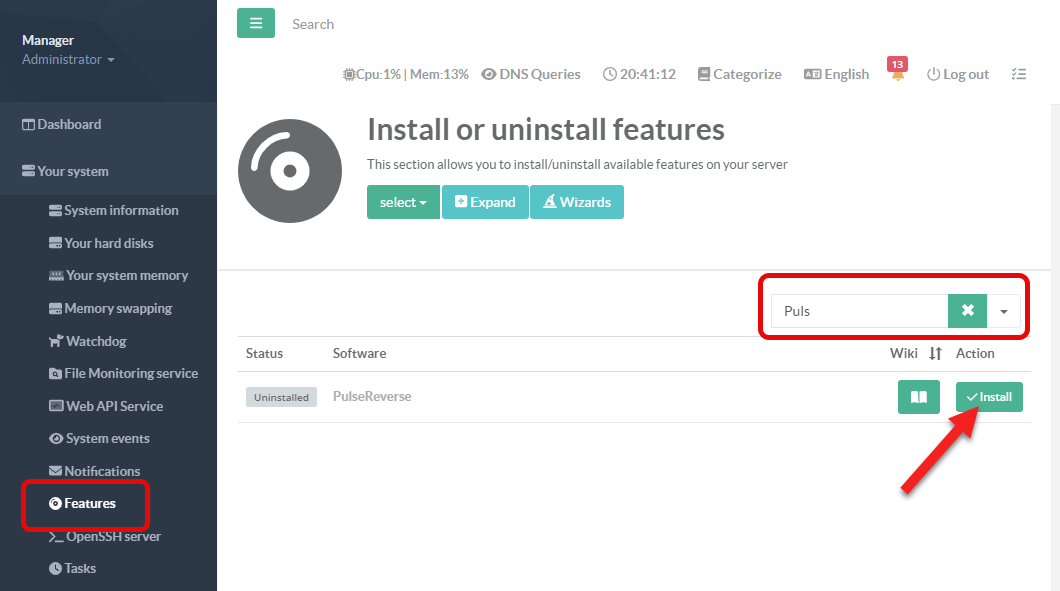
Task: Click the Expand button
Action: [x=485, y=202]
